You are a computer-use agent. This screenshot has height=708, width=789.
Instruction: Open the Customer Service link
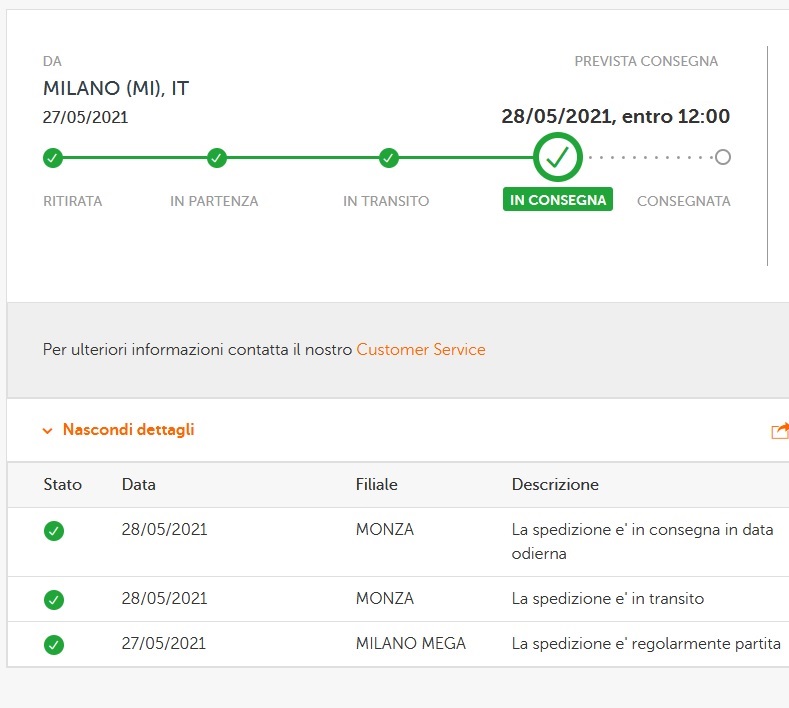[421, 350]
